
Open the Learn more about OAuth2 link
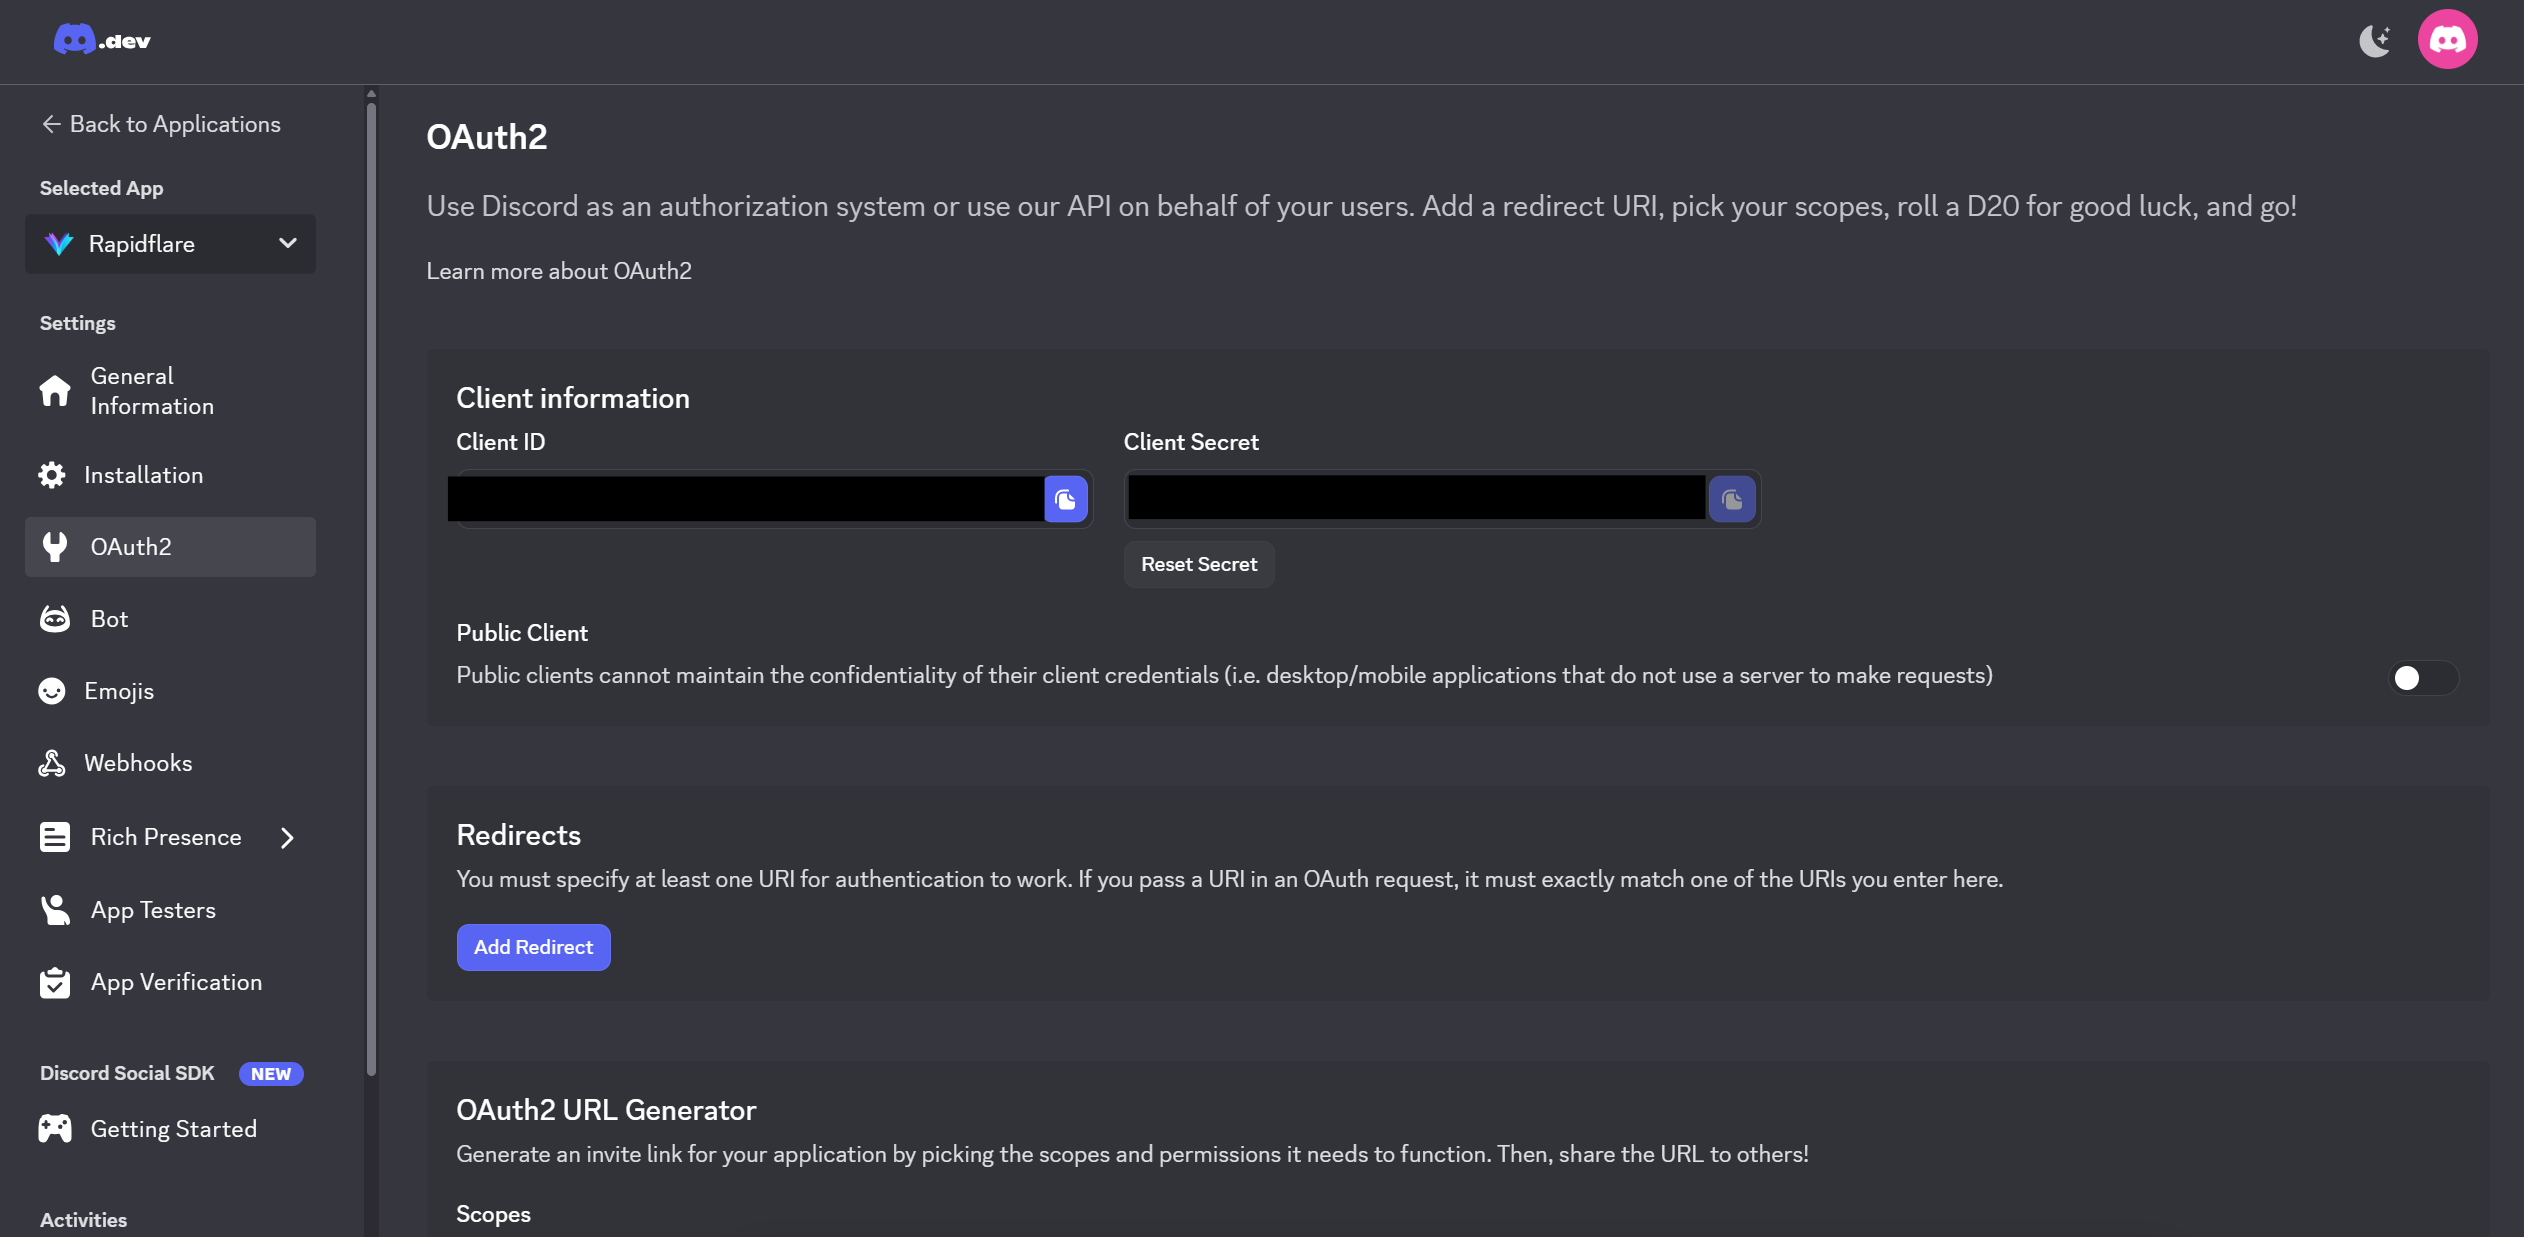pos(558,271)
